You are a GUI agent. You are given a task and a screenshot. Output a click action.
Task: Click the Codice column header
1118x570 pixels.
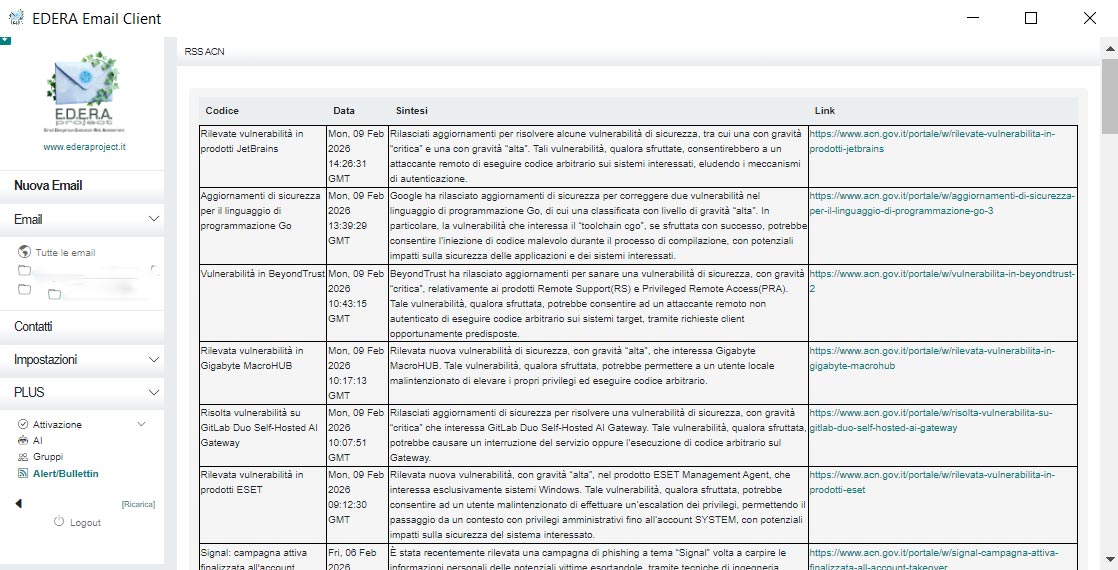coord(222,111)
